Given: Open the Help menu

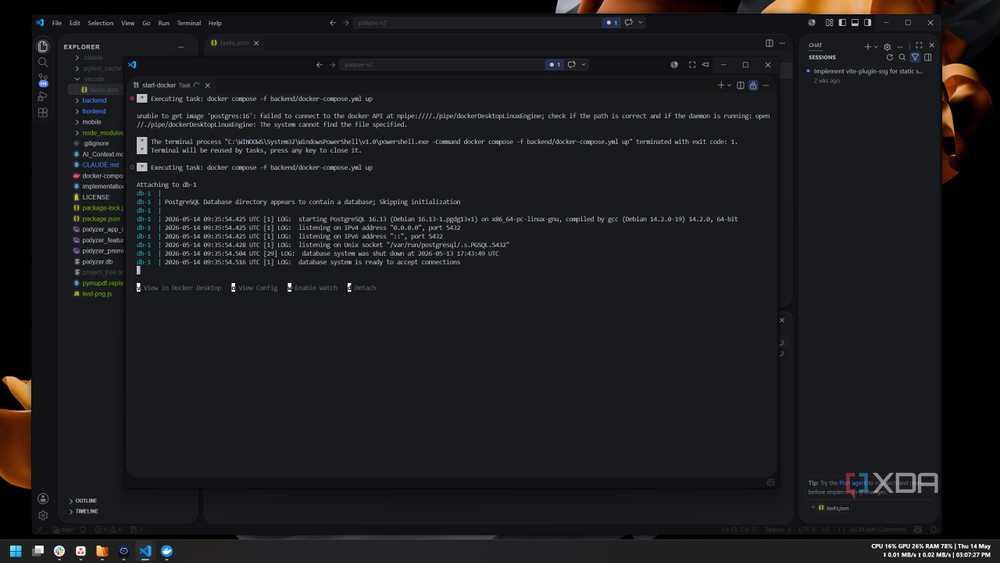Looking at the screenshot, I should click(215, 23).
